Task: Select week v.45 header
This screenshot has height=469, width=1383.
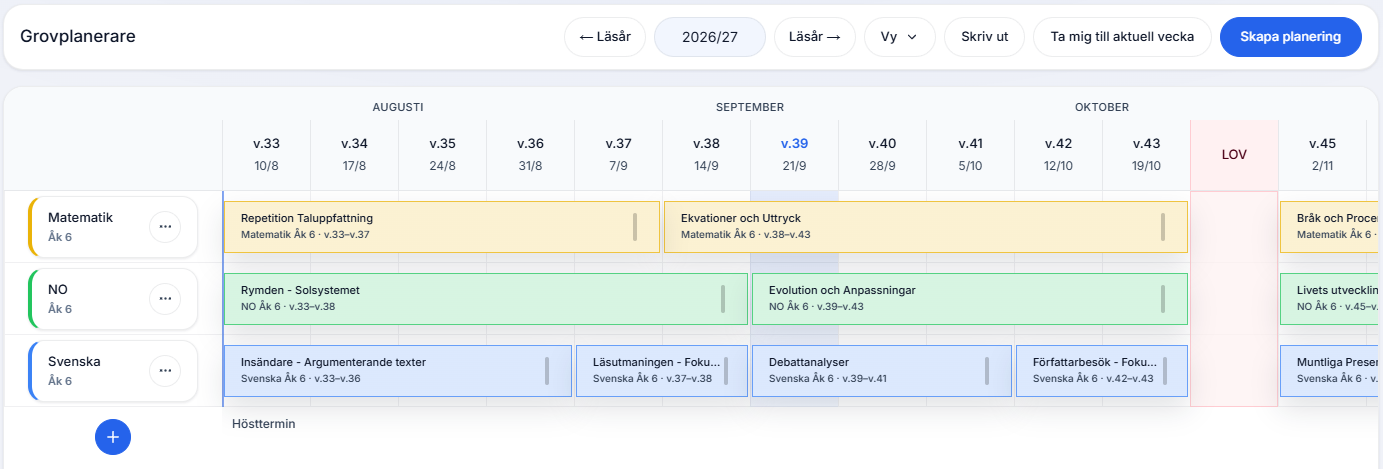Action: pyautogui.click(x=1323, y=155)
